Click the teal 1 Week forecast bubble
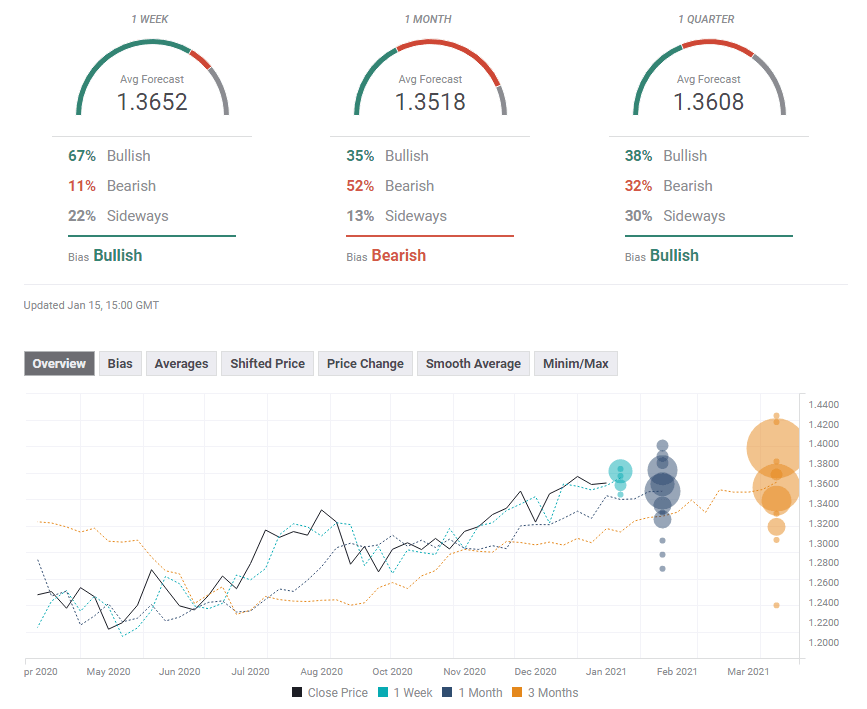Screen dimensions: 867x709 (621, 471)
